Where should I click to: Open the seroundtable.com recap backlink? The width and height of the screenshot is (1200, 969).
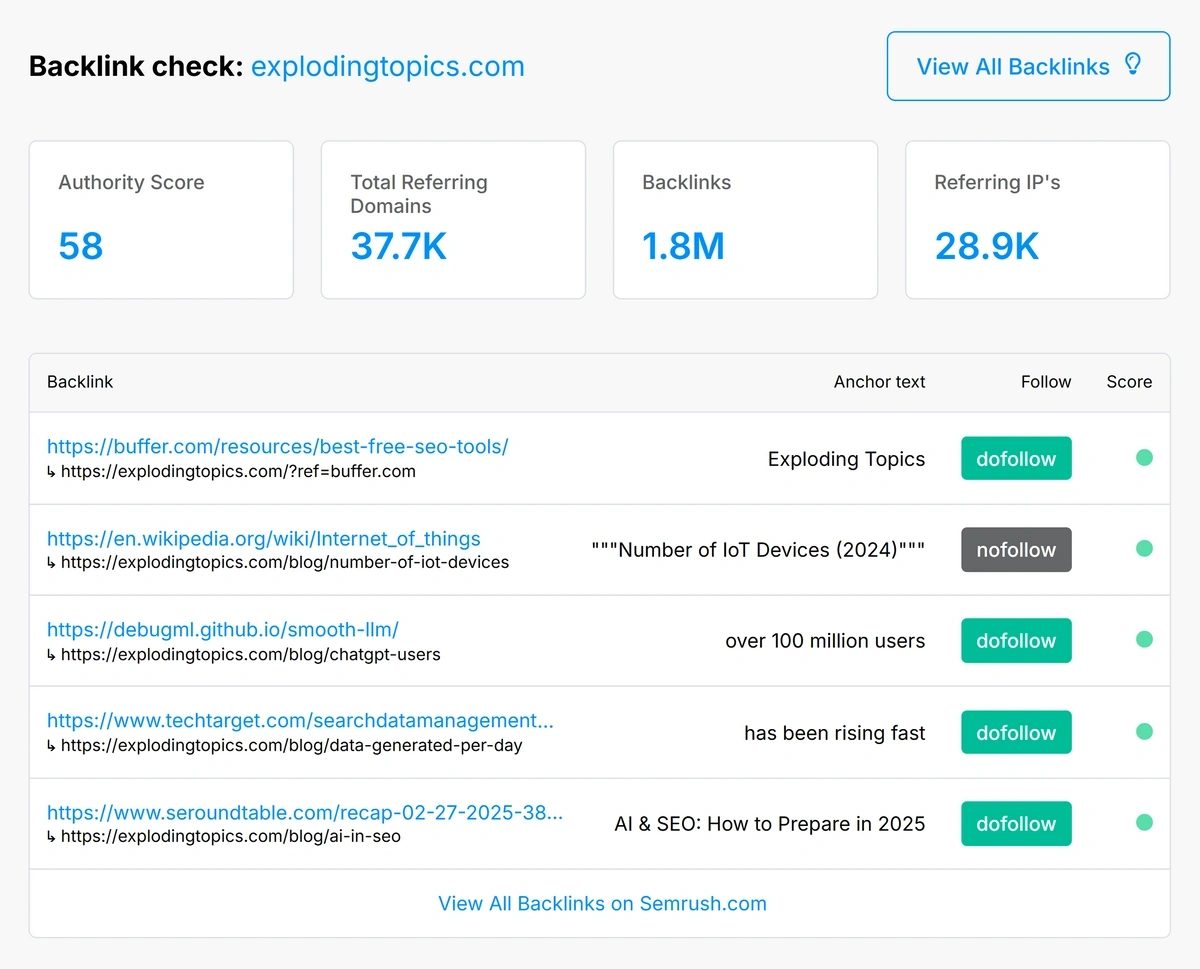(x=305, y=813)
